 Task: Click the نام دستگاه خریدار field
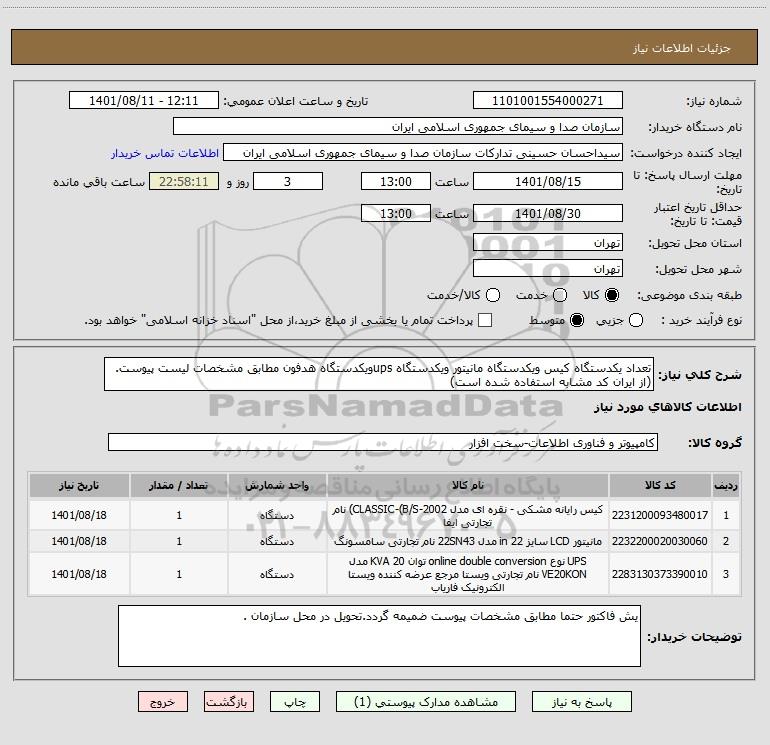pyautogui.click(x=398, y=127)
